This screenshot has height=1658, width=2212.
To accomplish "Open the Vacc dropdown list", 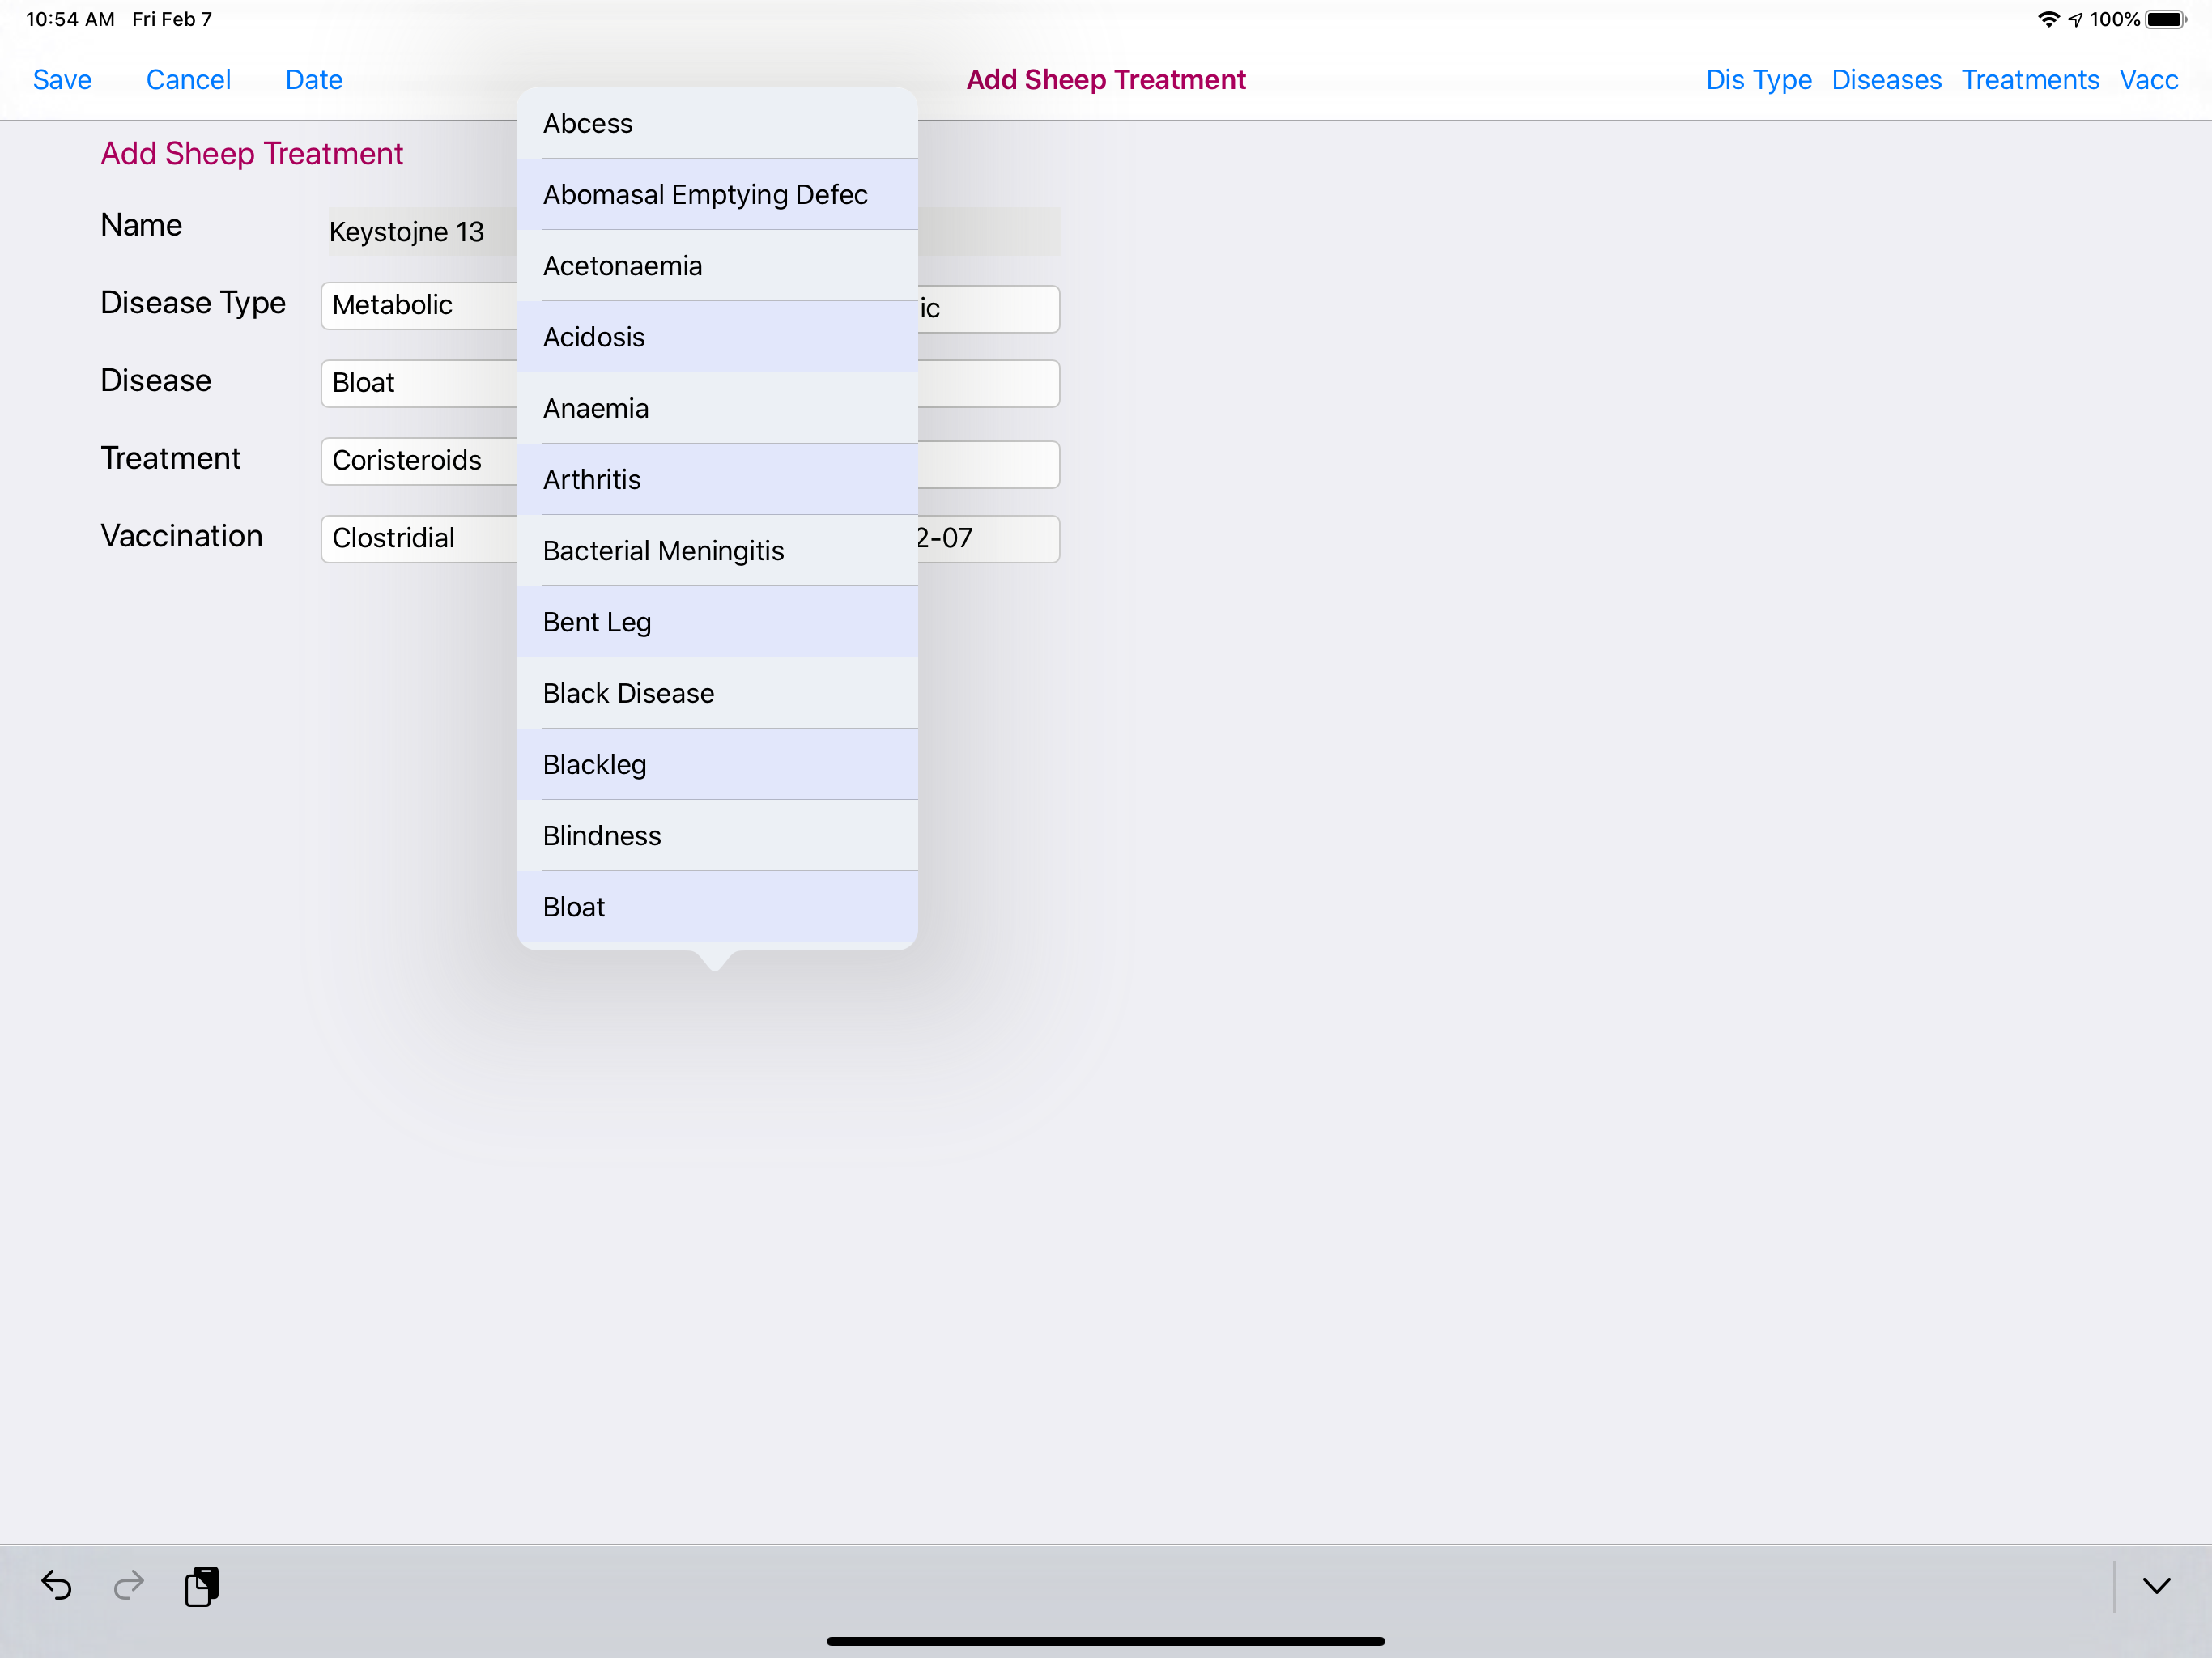I will (2148, 80).
